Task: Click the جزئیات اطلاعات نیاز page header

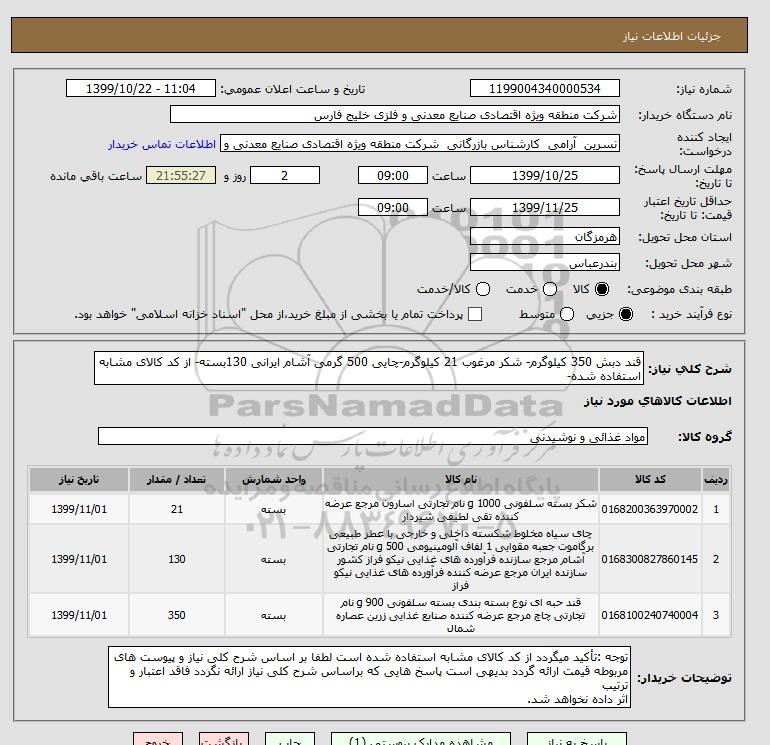Action: point(671,36)
